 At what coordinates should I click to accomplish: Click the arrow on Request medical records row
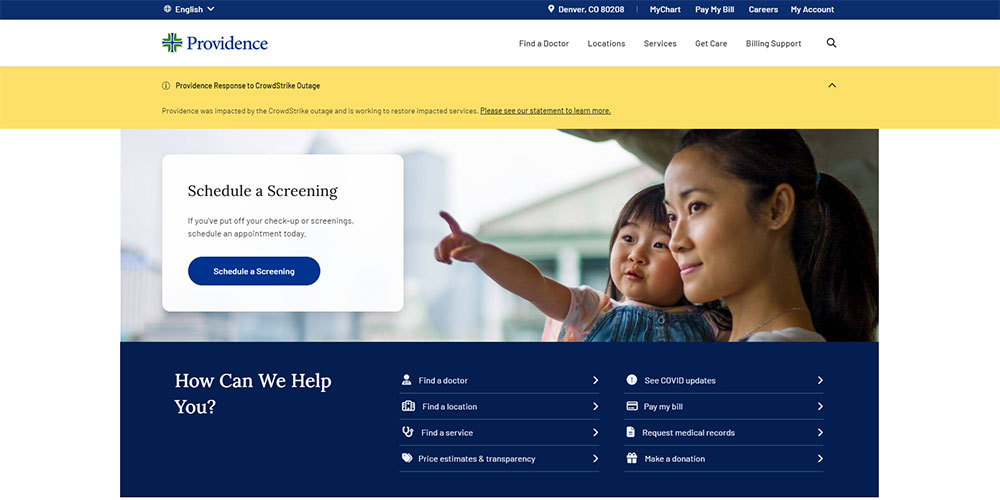(x=820, y=432)
